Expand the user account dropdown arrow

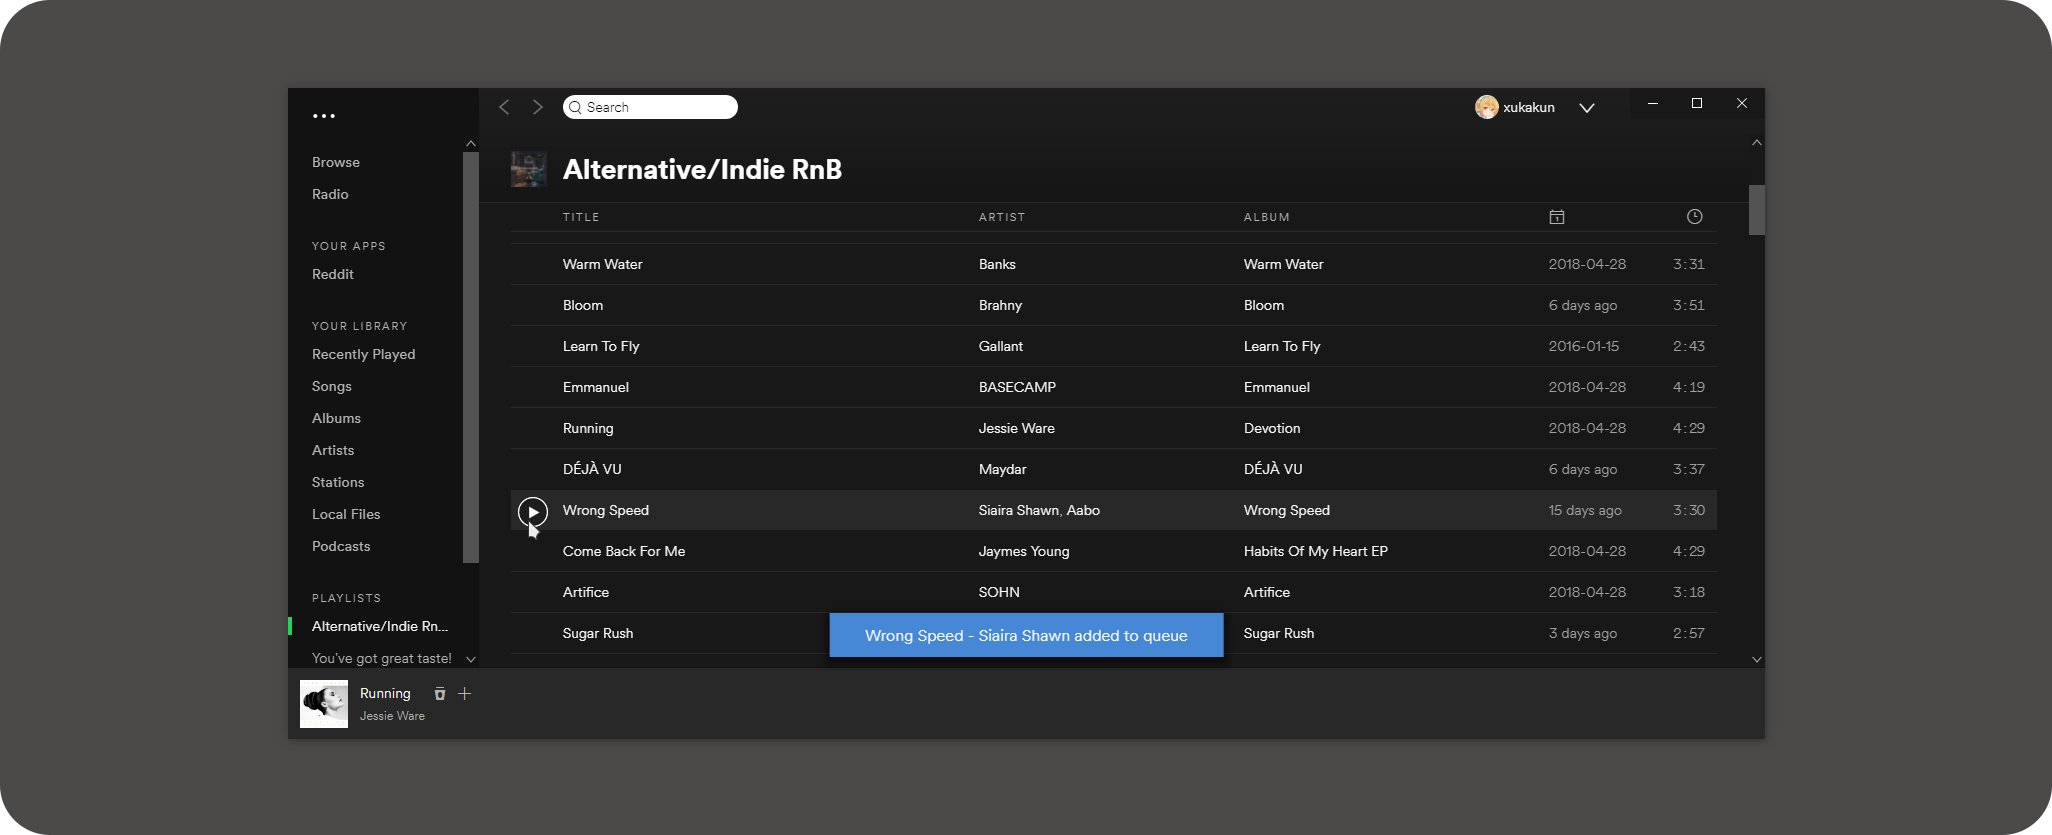[1586, 108]
